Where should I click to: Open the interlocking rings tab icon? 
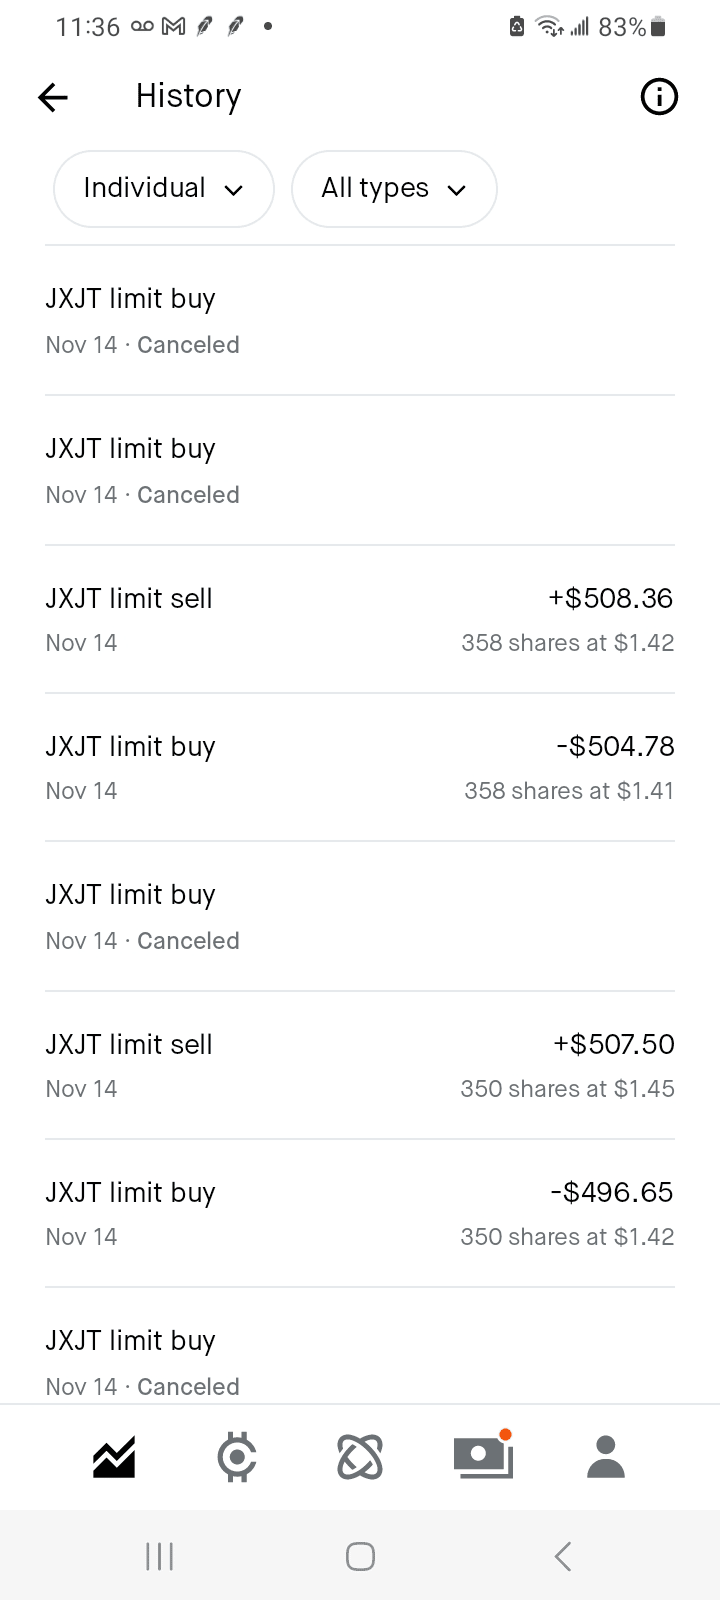tap(360, 1457)
